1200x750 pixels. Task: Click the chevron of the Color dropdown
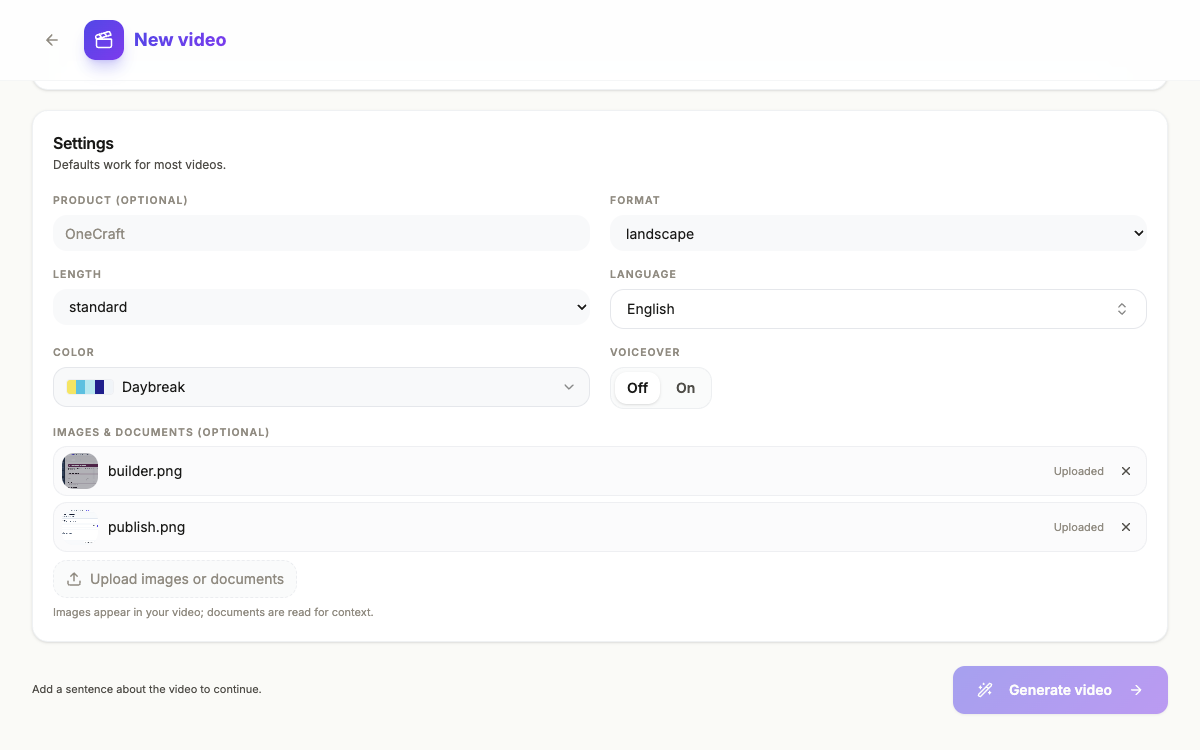569,387
